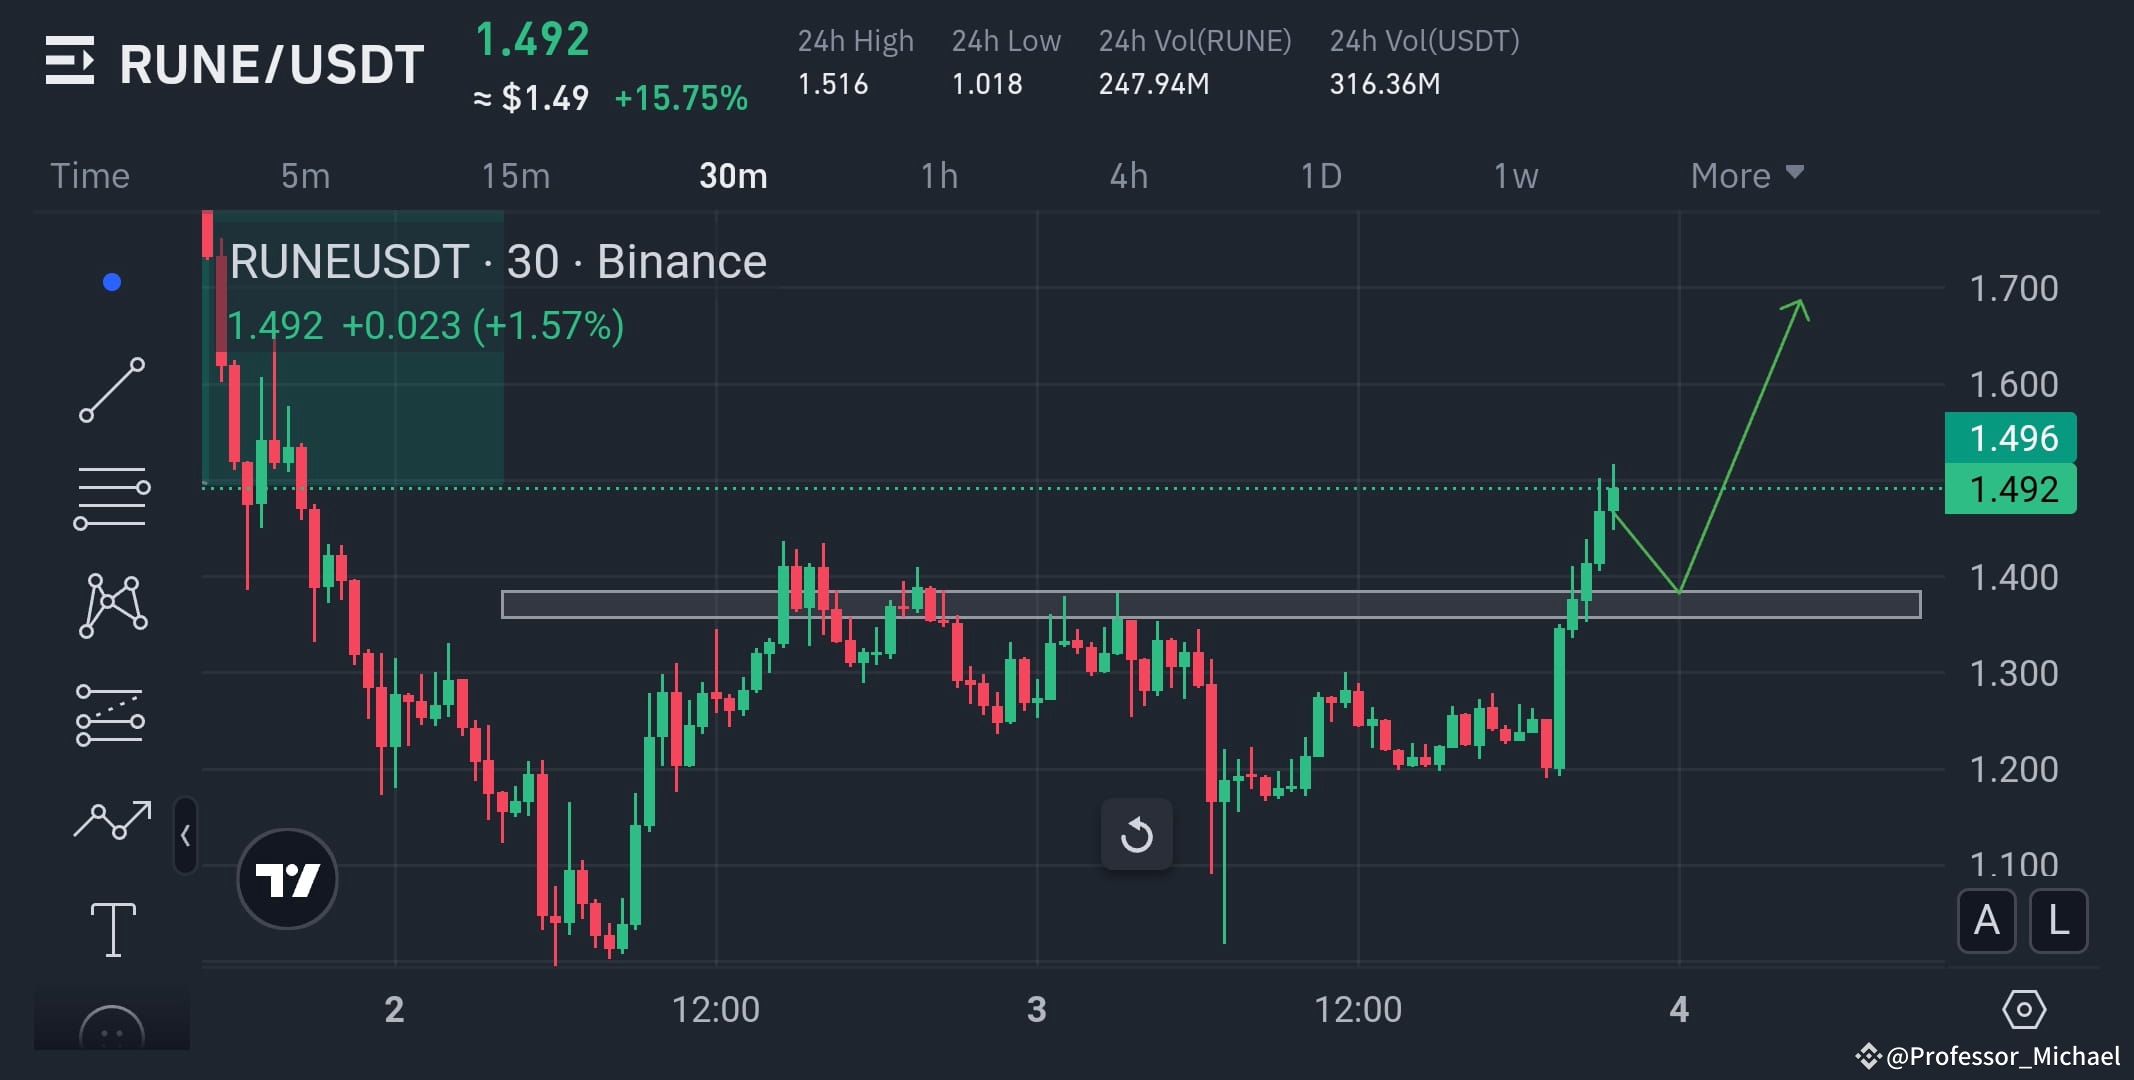
Task: Click the TradingView logo on the chart
Action: [287, 878]
